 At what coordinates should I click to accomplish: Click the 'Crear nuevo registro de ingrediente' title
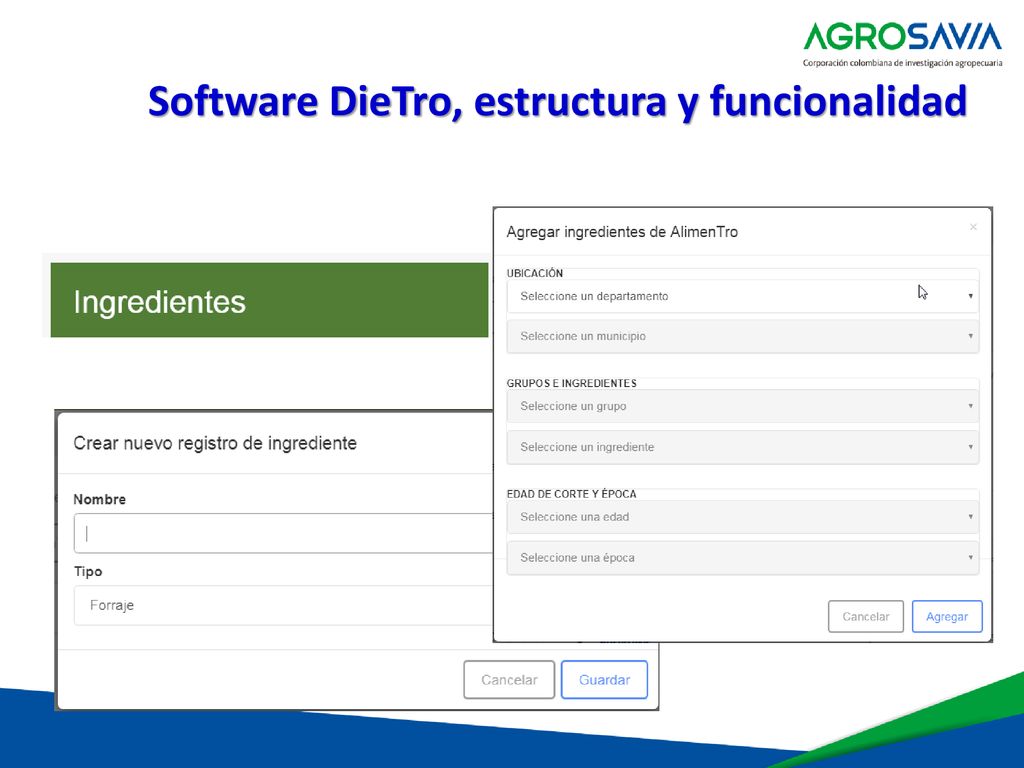click(215, 443)
